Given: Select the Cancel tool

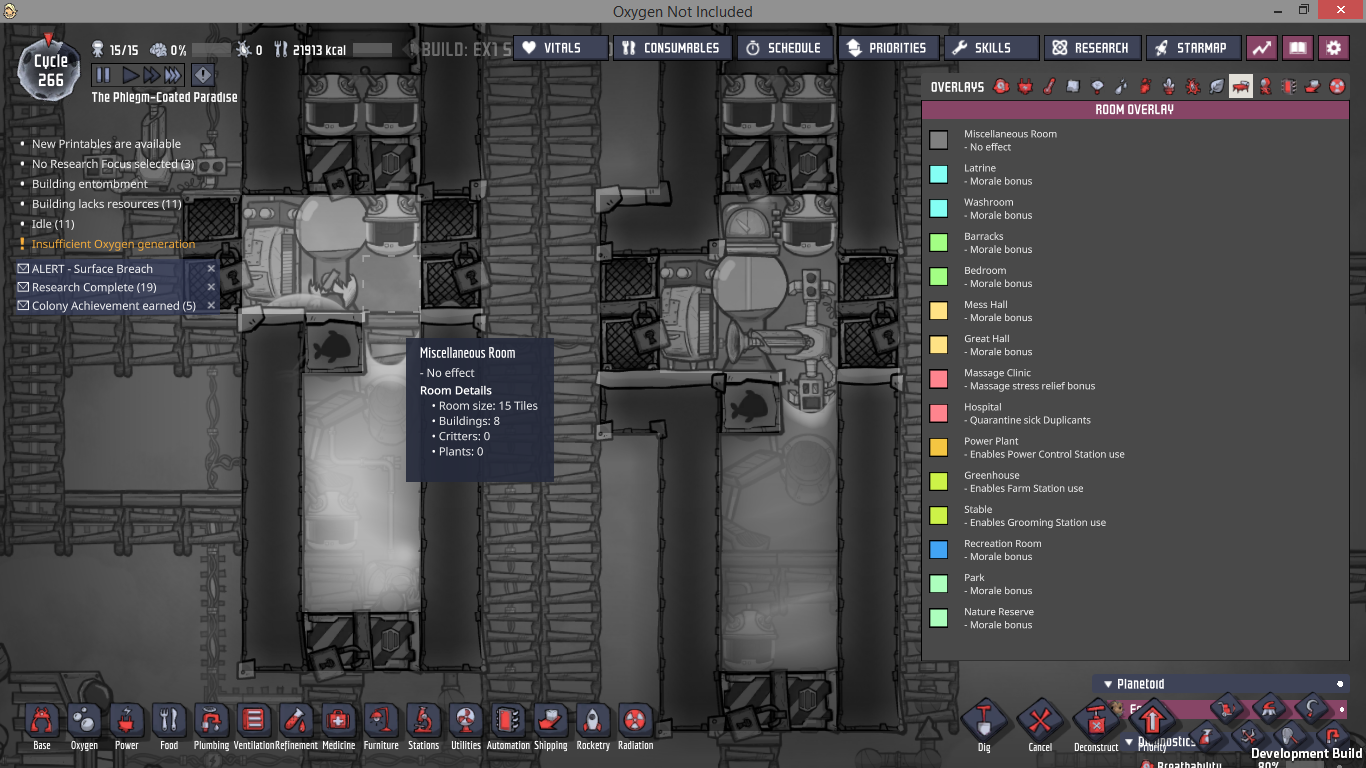Looking at the screenshot, I should (1040, 721).
